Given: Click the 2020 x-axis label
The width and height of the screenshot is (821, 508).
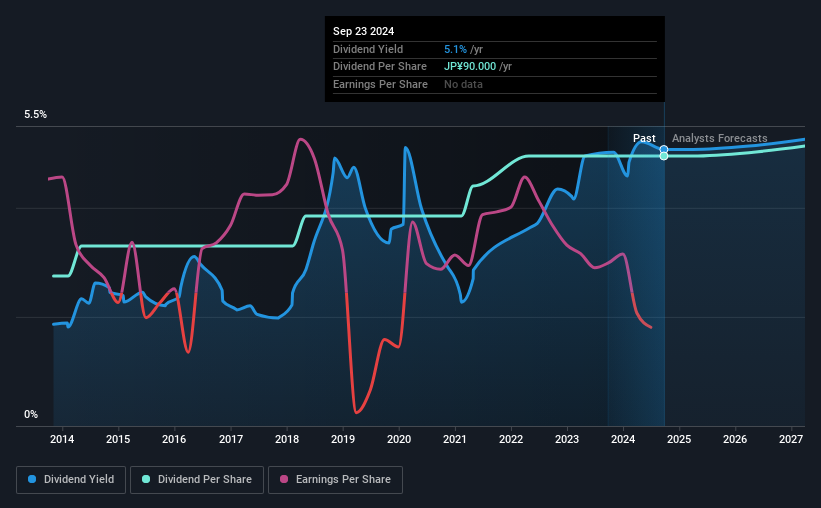Looking at the screenshot, I should point(399,439).
